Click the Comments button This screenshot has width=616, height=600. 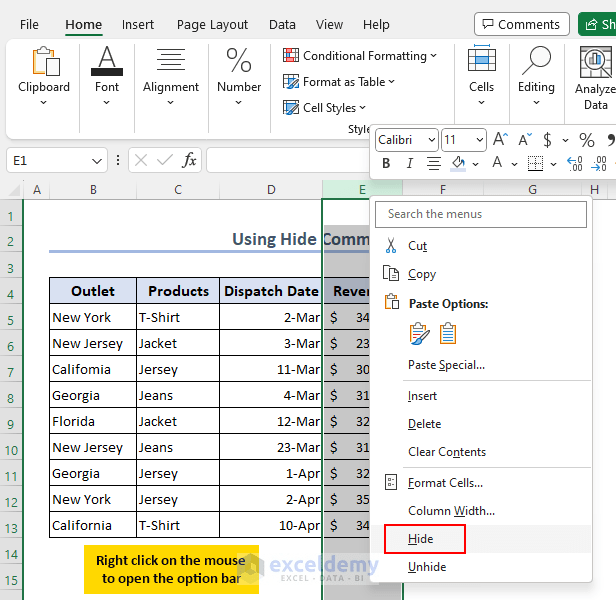pyautogui.click(x=522, y=24)
